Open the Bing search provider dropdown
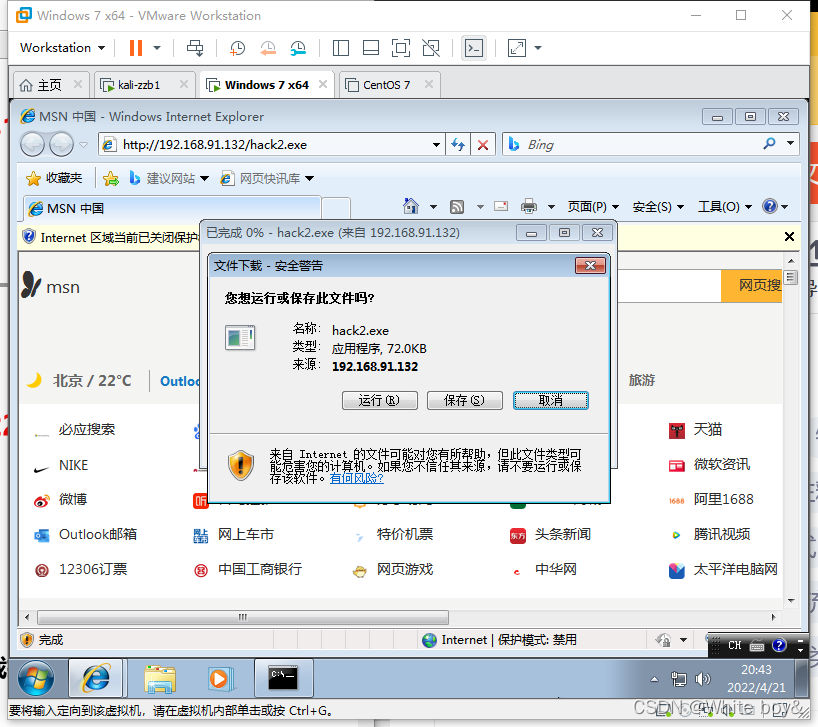The image size is (818, 727). point(790,143)
